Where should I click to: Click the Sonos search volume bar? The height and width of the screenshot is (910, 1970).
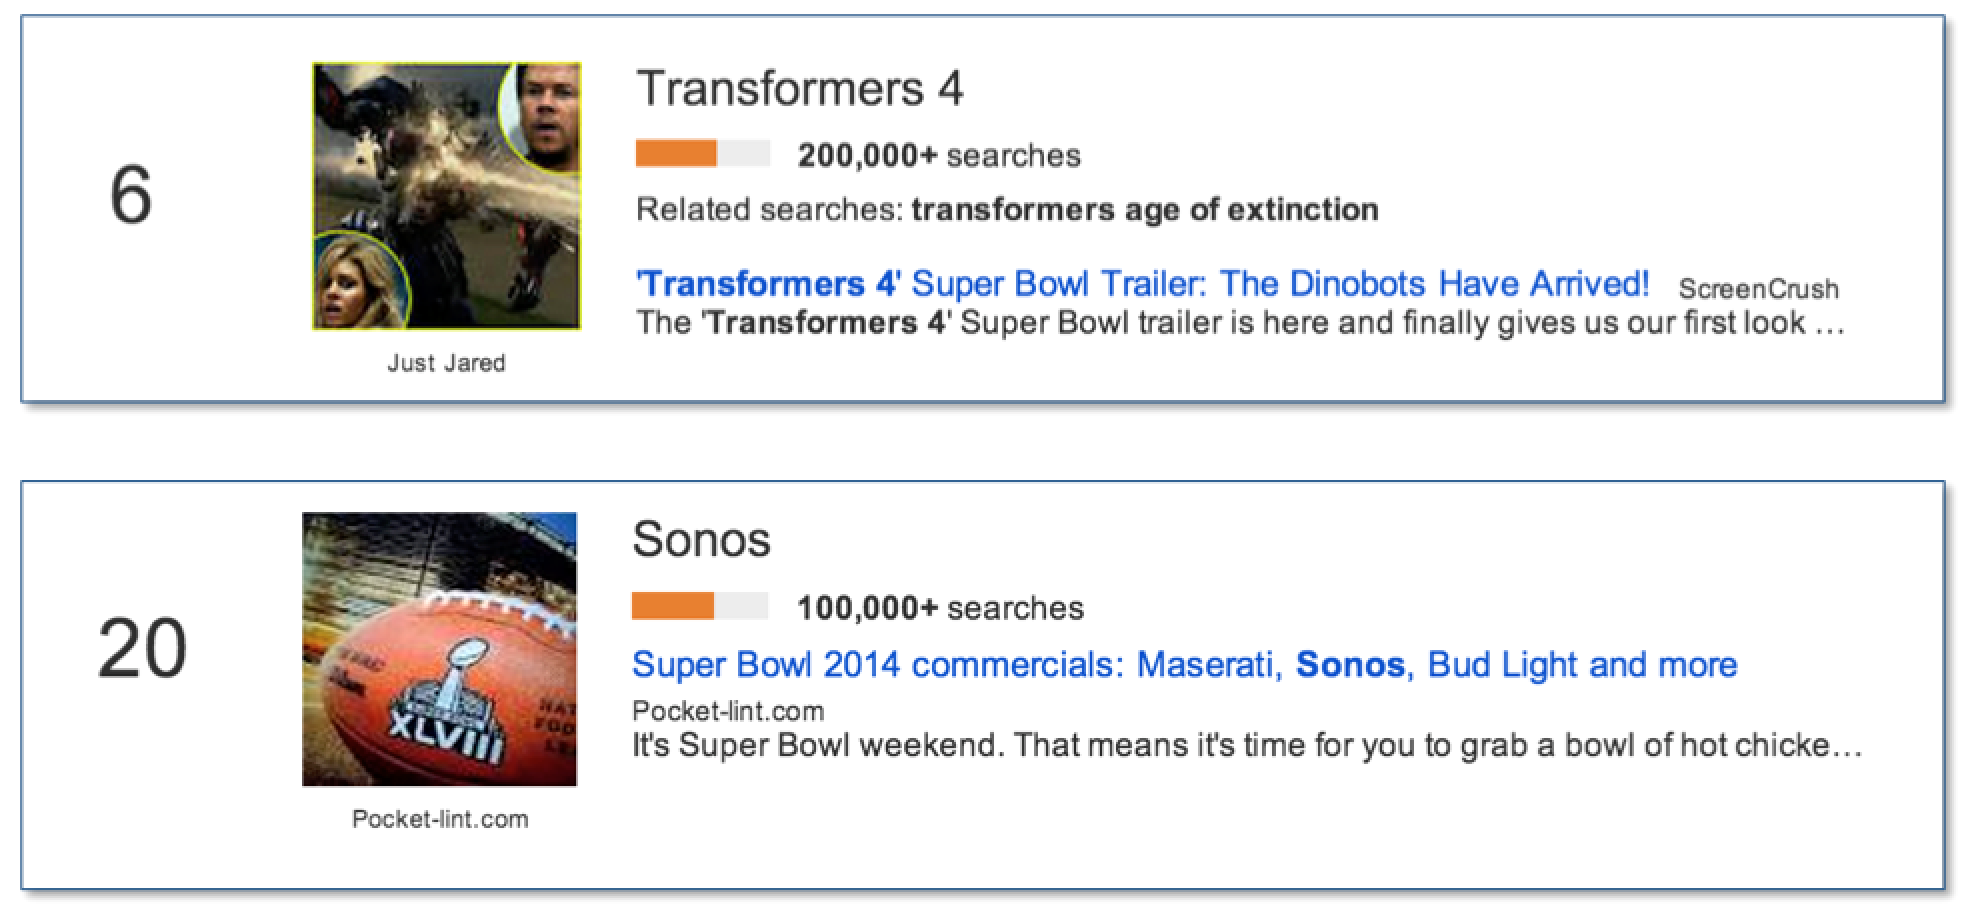[699, 606]
